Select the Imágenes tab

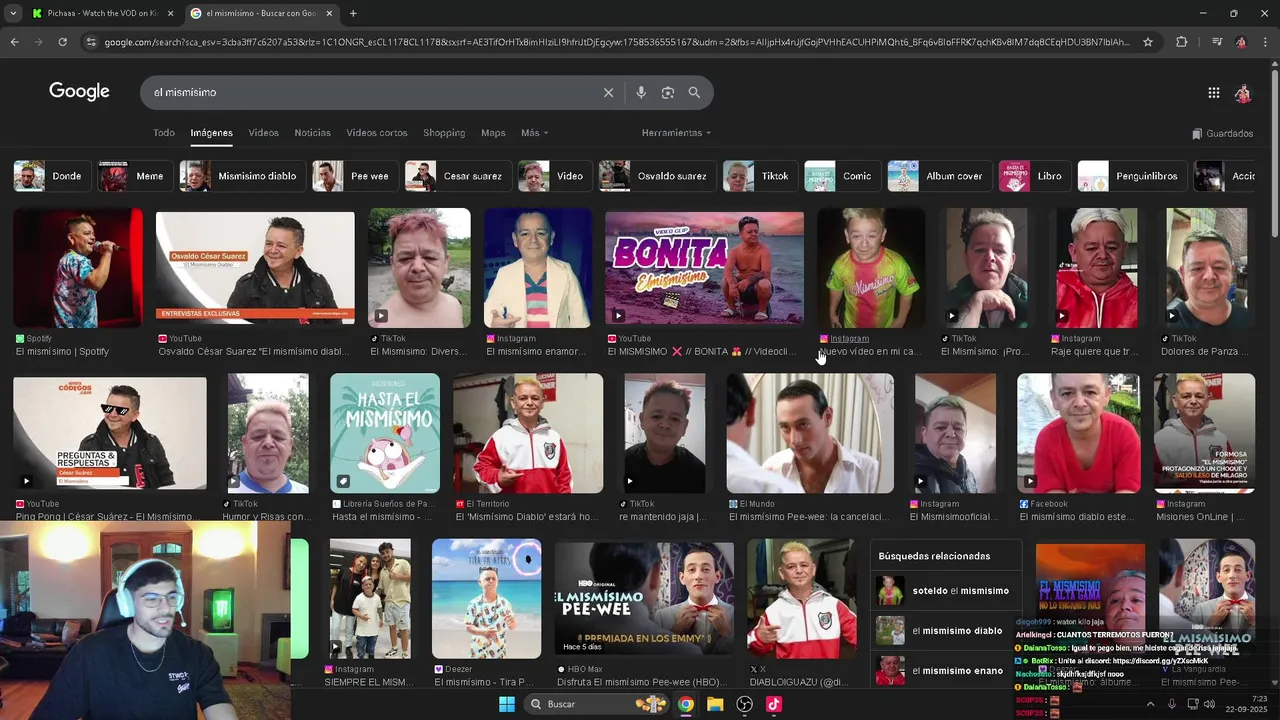point(212,133)
